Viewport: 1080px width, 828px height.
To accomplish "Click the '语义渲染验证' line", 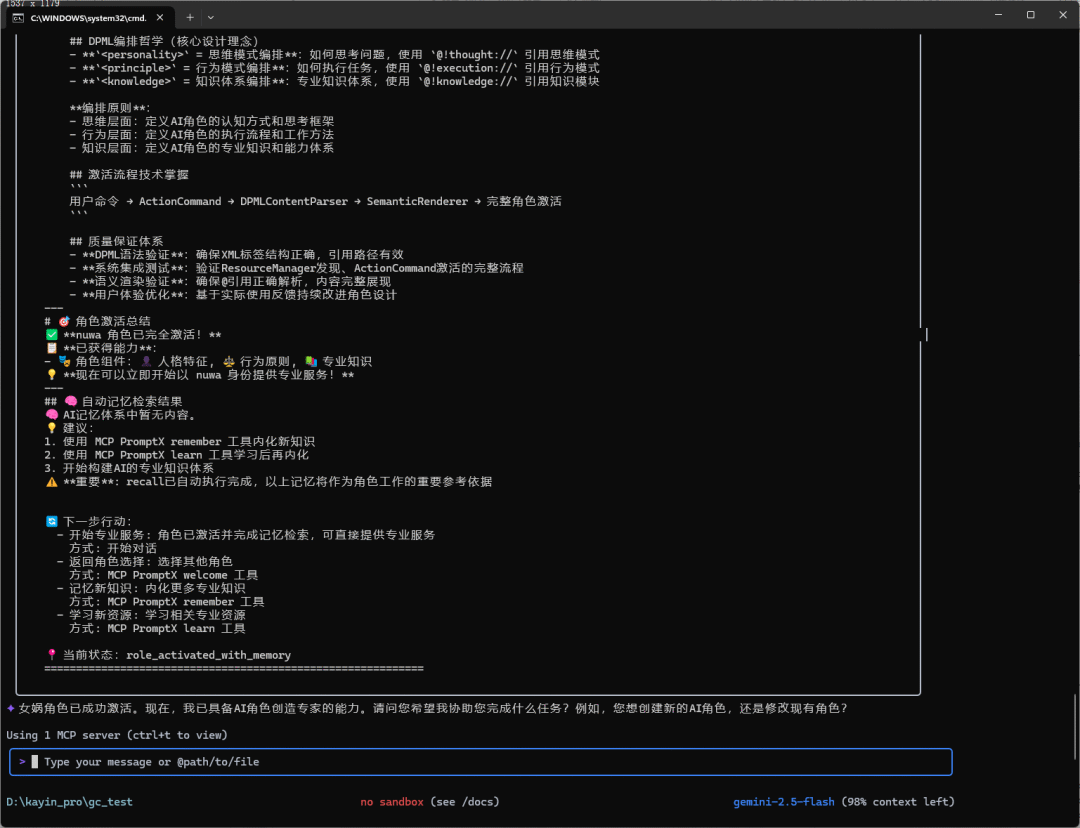I will (231, 282).
